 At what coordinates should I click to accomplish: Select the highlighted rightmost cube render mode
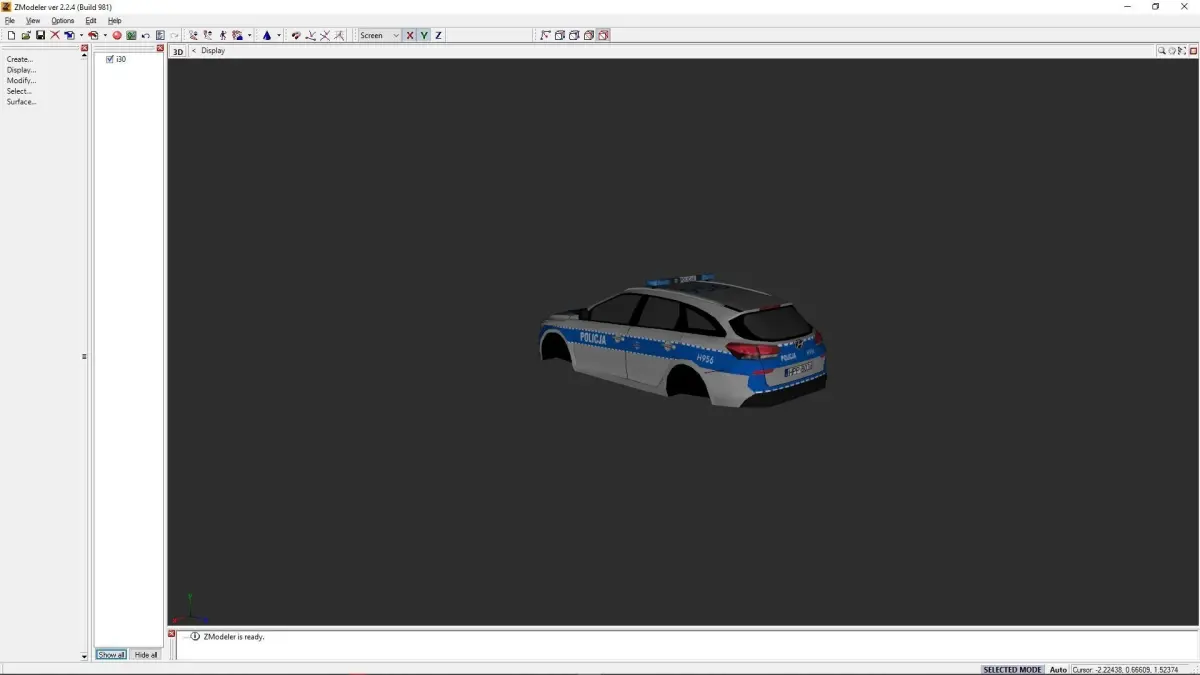coord(603,35)
